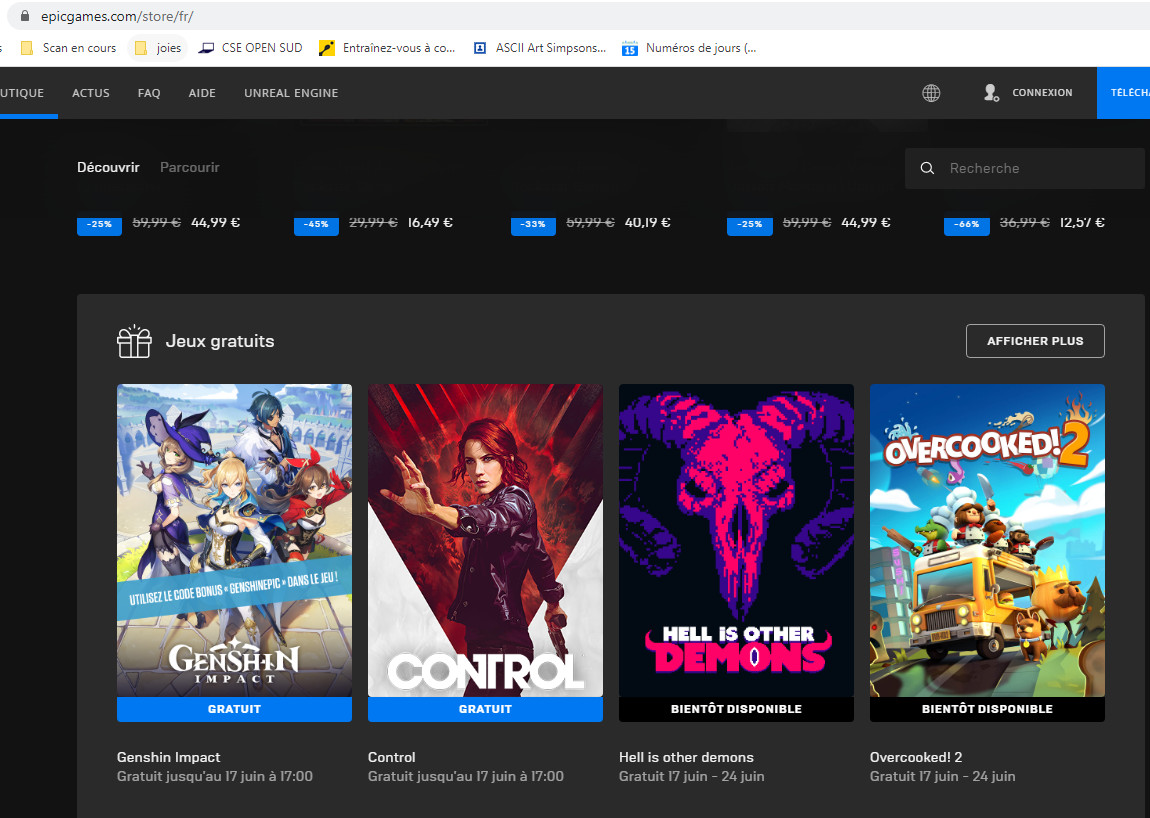1150x818 pixels.
Task: Click the GRATUIT banner under Genshin Impact
Action: 234,709
